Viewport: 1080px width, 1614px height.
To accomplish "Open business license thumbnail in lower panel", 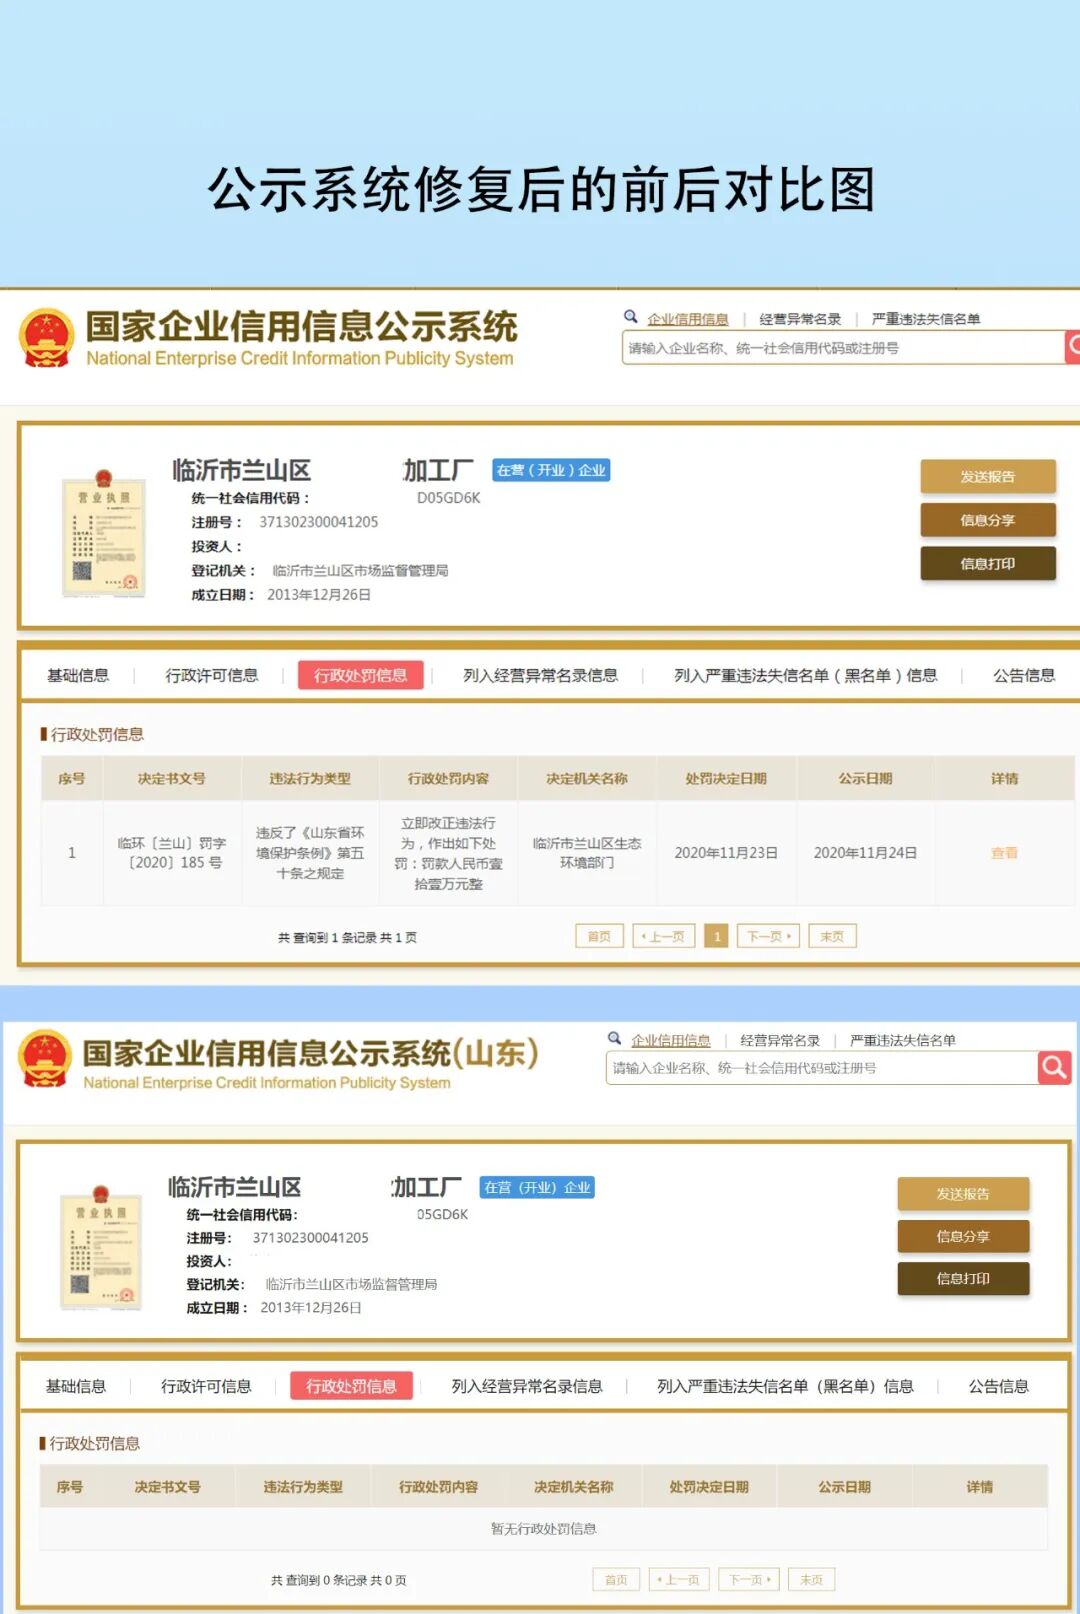I will click(x=100, y=1248).
